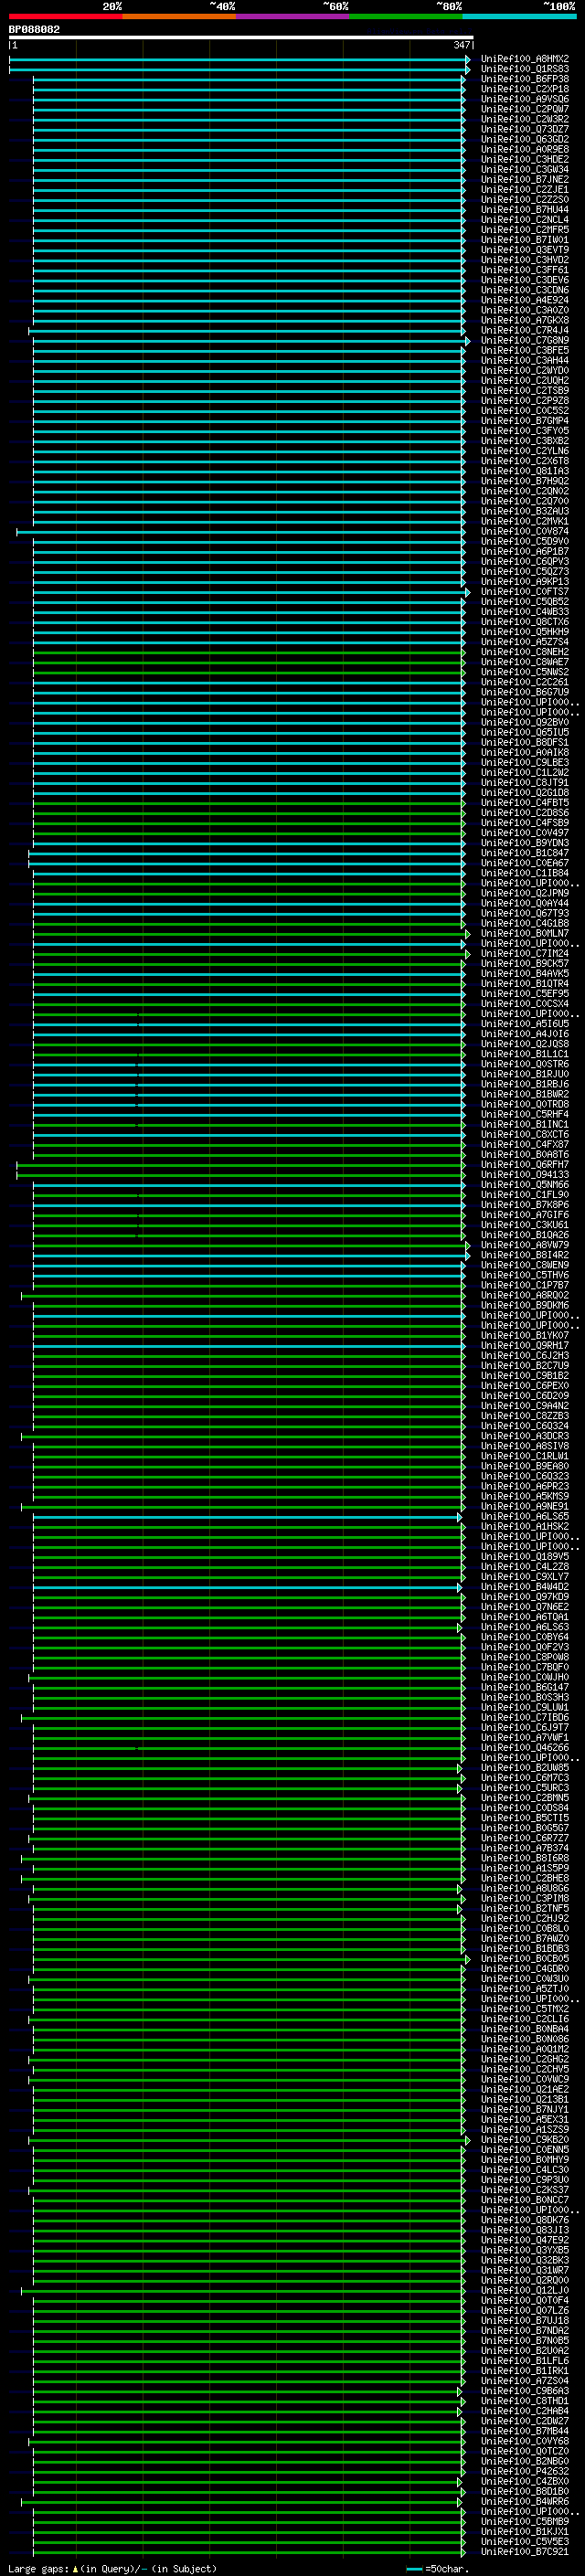Select label UniRef100_B1LFL6
The width and height of the screenshot is (585, 2576).
[524, 2360]
